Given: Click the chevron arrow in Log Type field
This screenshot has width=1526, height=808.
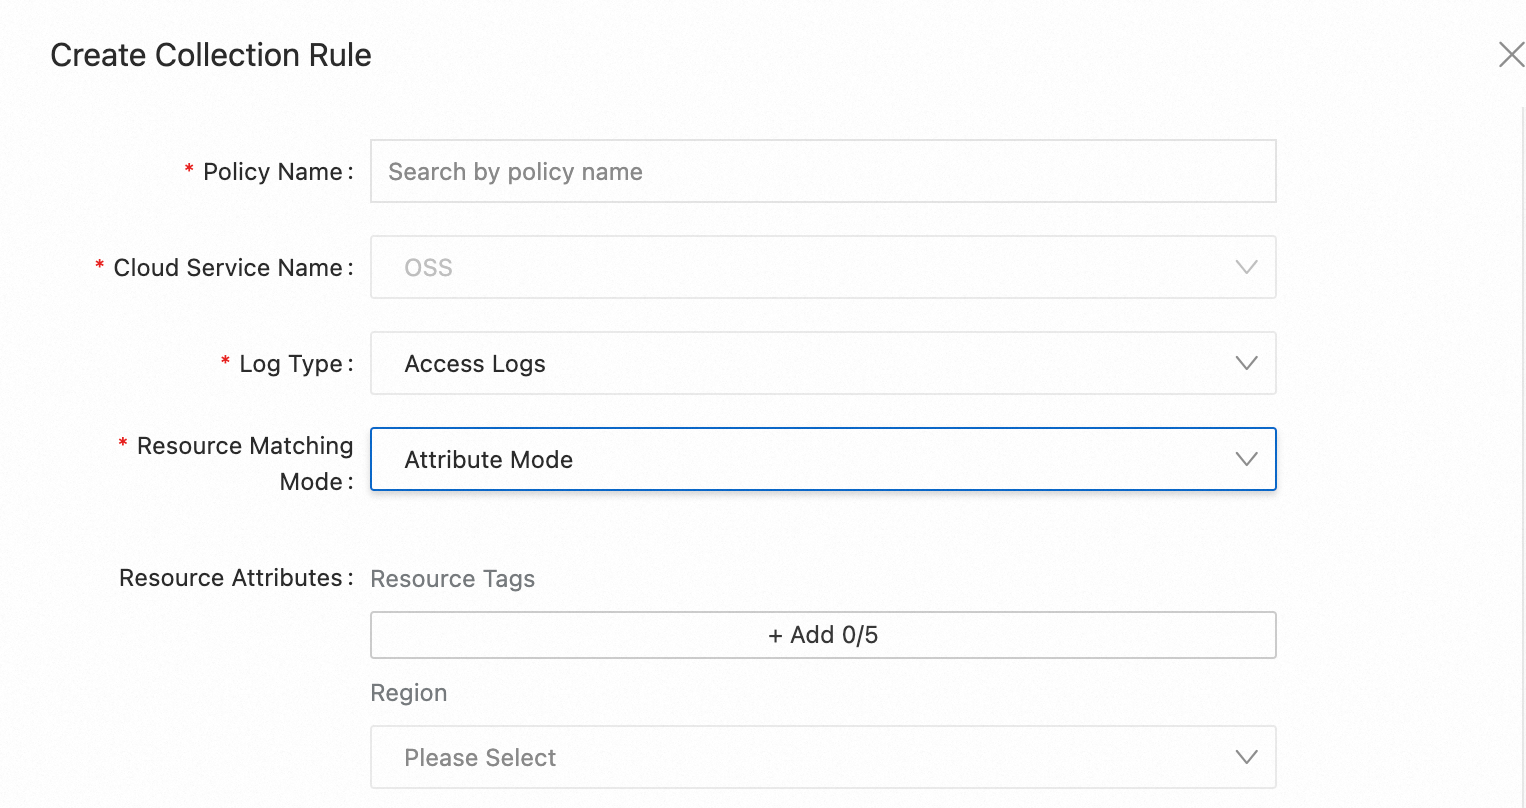Looking at the screenshot, I should (x=1246, y=363).
